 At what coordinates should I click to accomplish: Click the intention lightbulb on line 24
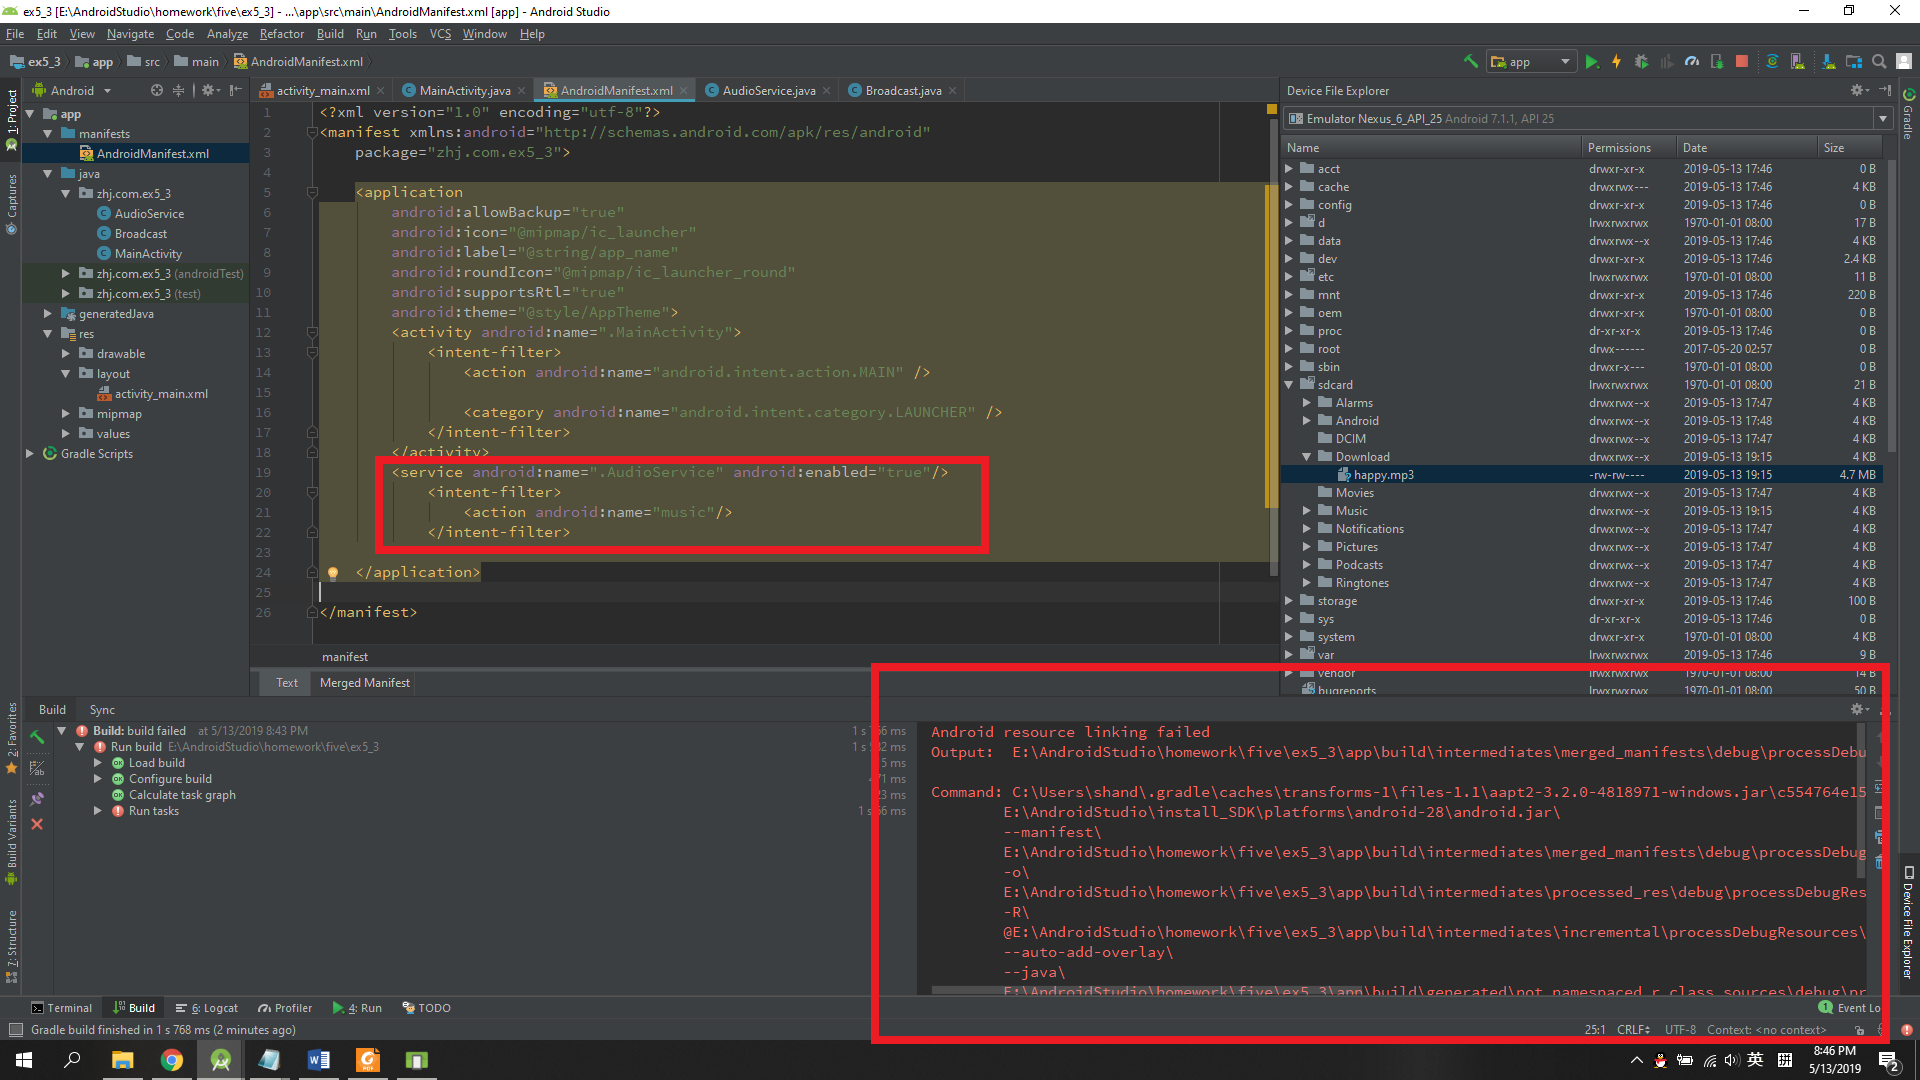[333, 573]
